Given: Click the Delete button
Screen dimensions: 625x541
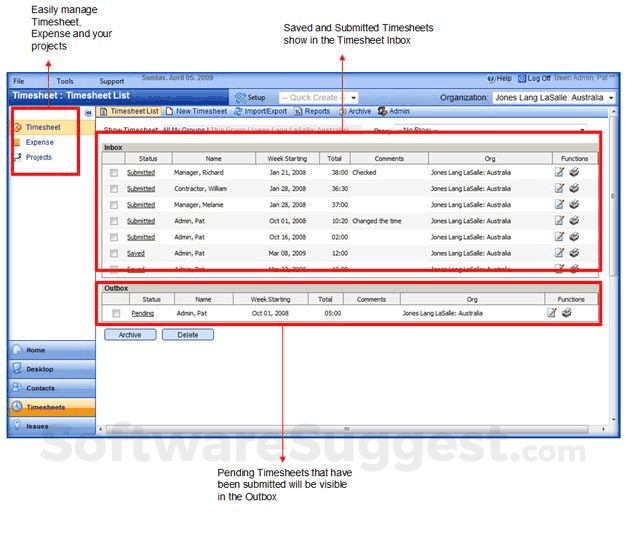Looking at the screenshot, I should [x=188, y=334].
